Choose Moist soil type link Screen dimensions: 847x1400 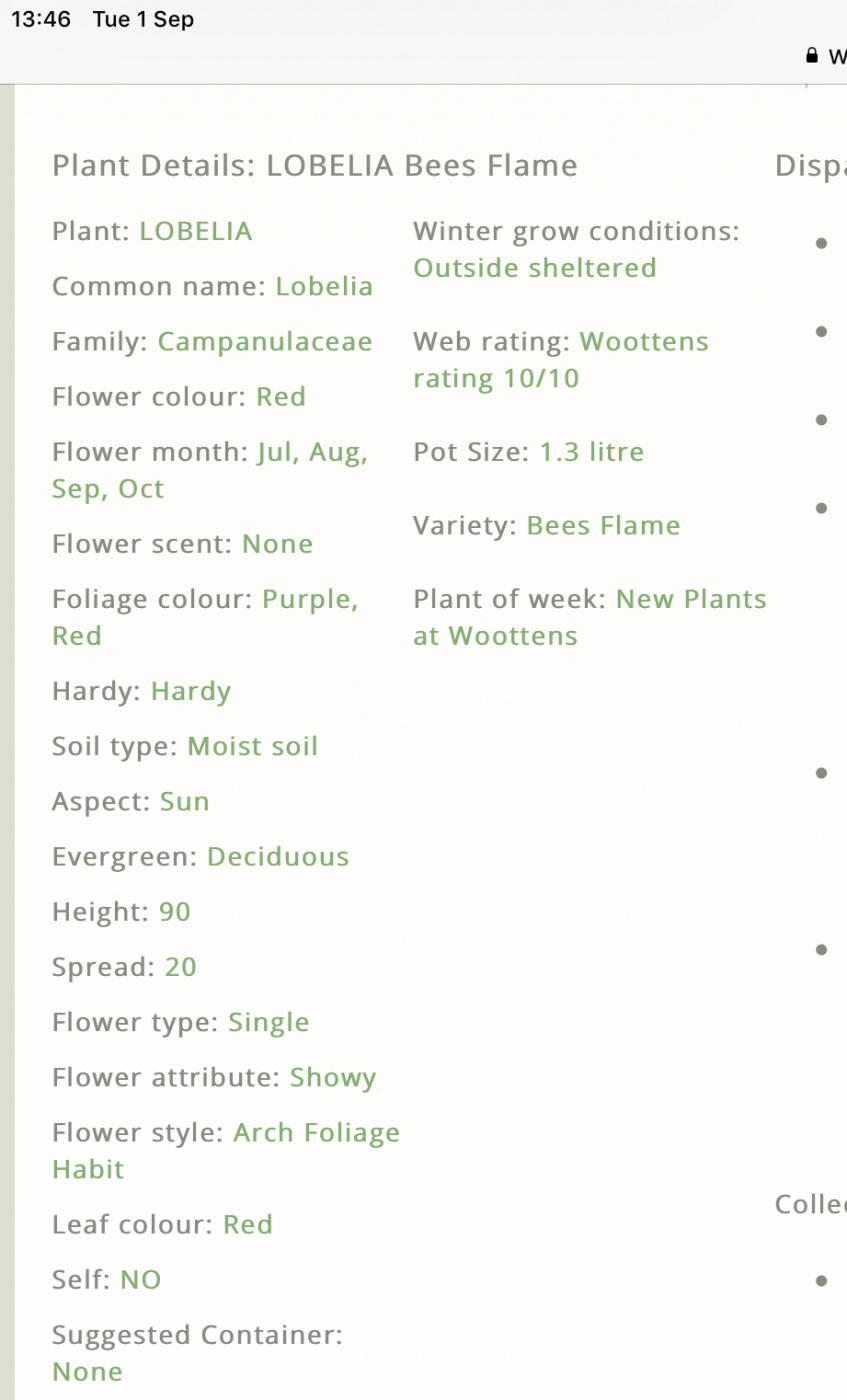[253, 747]
